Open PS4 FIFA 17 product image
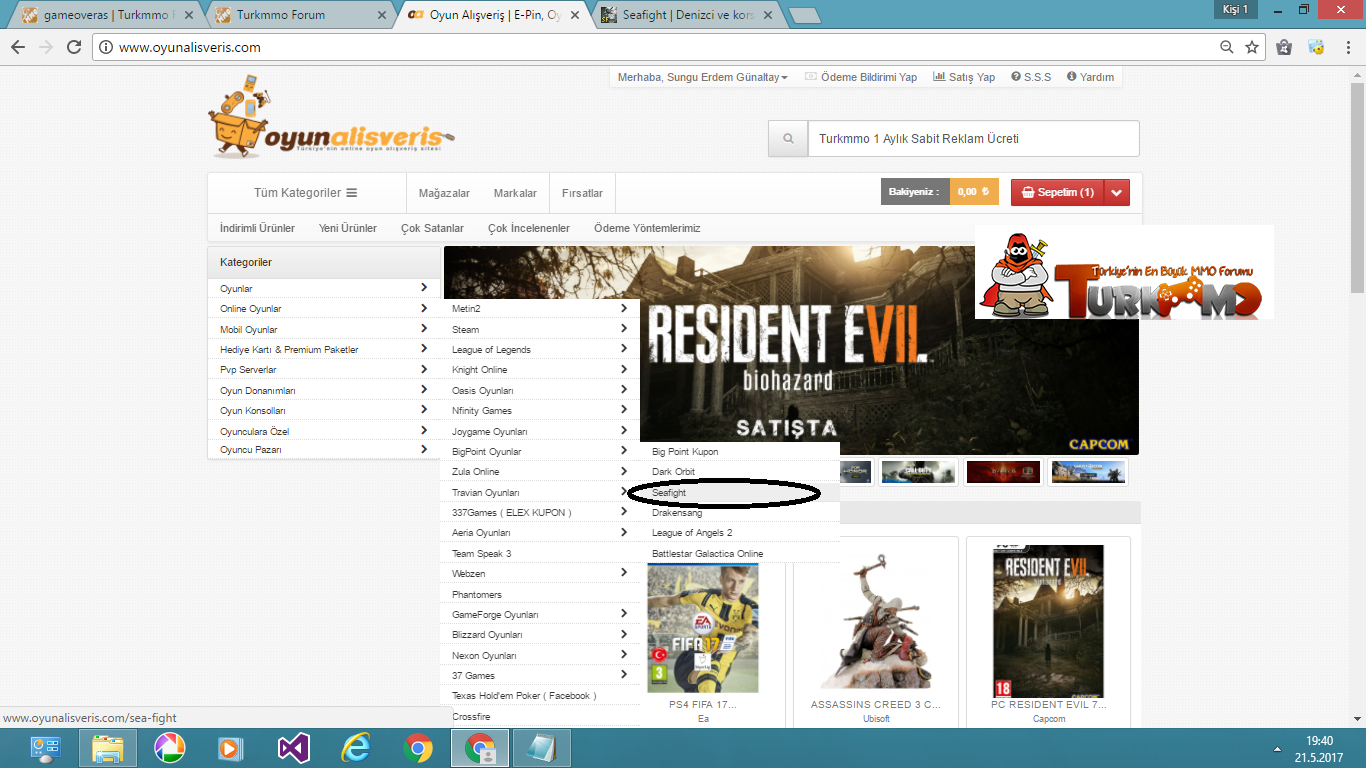The height and width of the screenshot is (768, 1366). tap(703, 628)
